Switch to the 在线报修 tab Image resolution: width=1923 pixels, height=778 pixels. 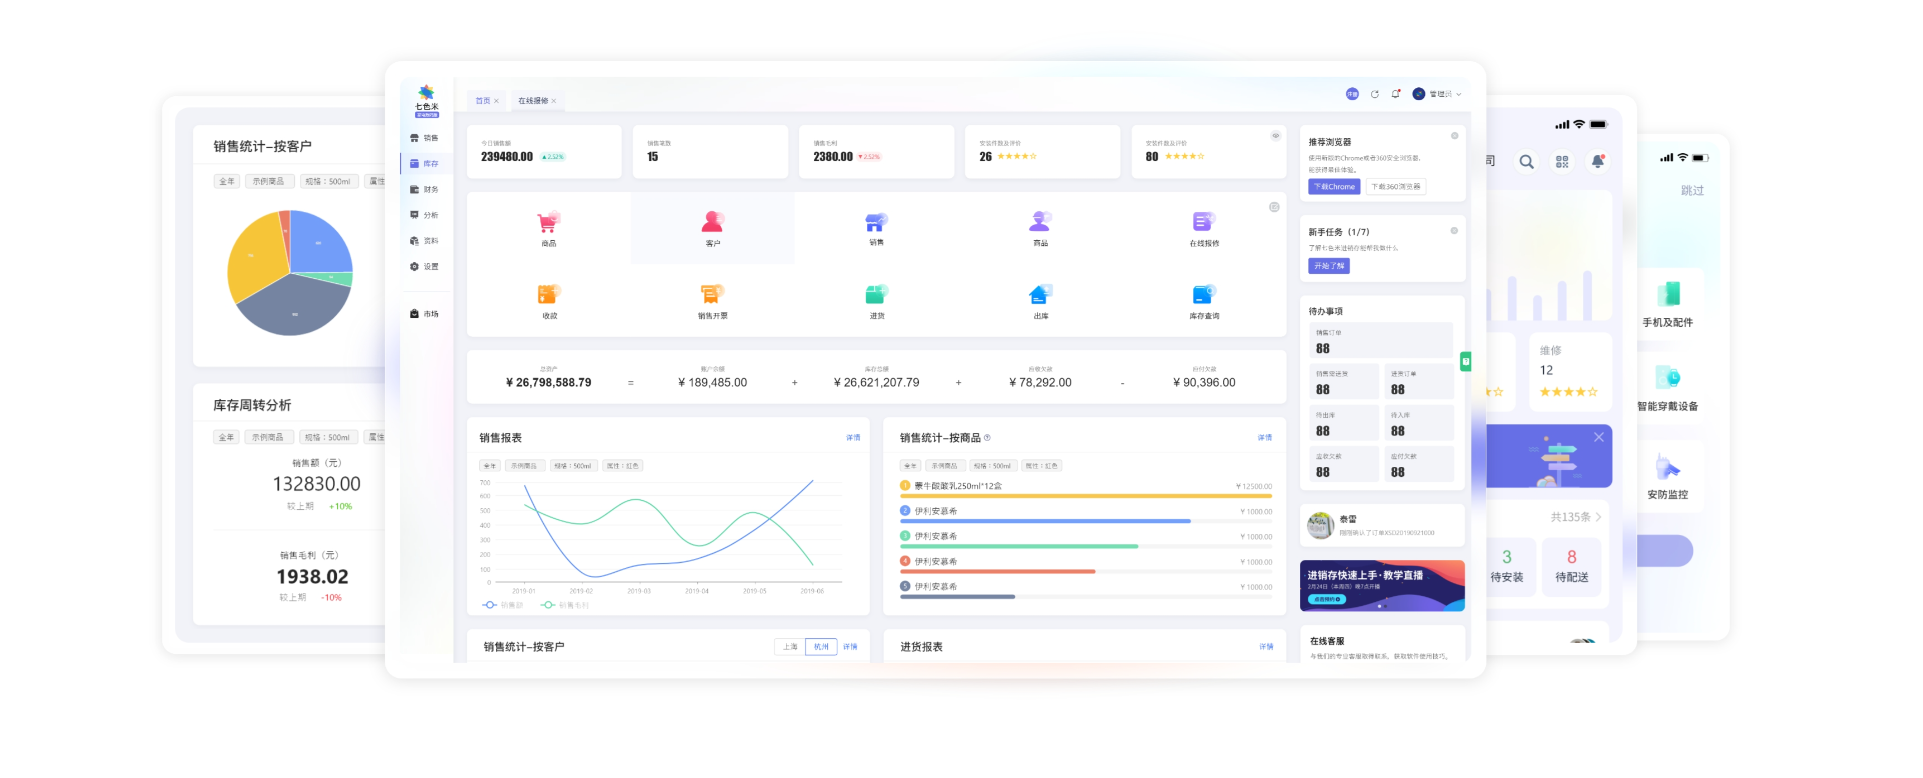[x=534, y=101]
